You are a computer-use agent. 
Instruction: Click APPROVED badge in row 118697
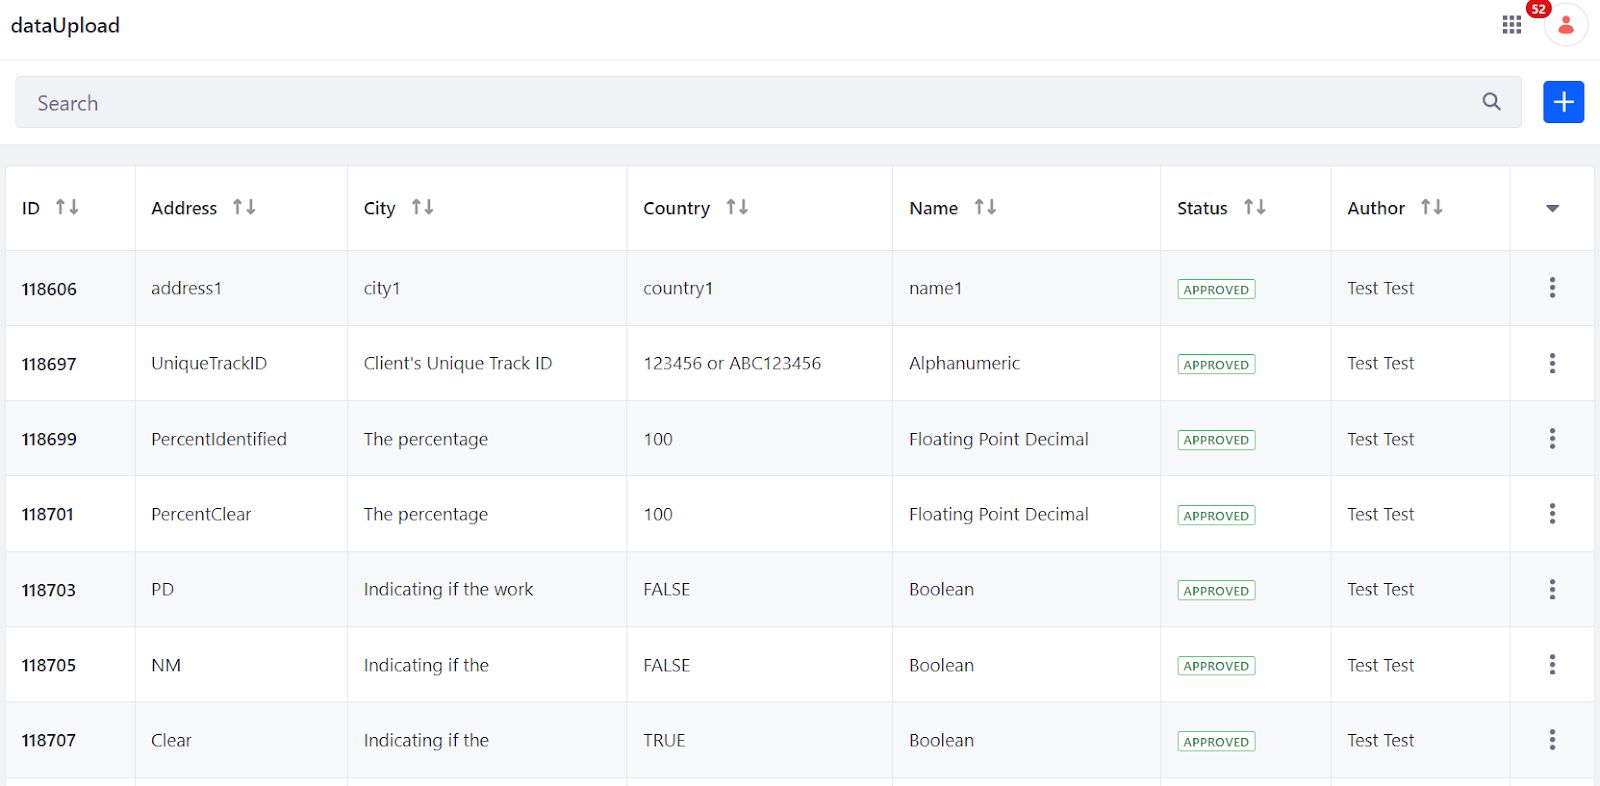pyautogui.click(x=1216, y=364)
